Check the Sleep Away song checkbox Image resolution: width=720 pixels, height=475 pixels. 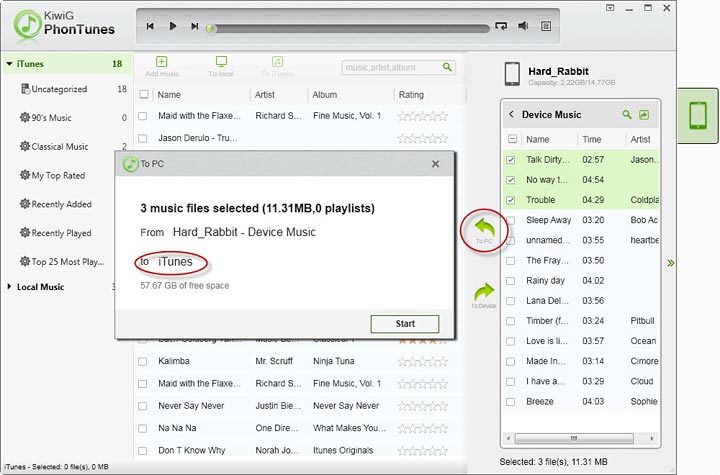coord(511,221)
